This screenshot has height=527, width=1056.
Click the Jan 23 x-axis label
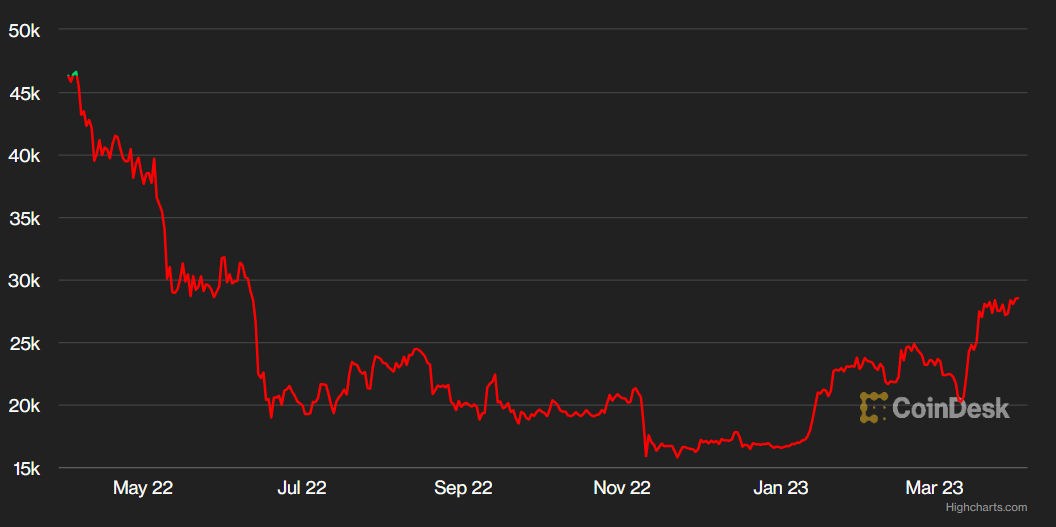click(781, 488)
